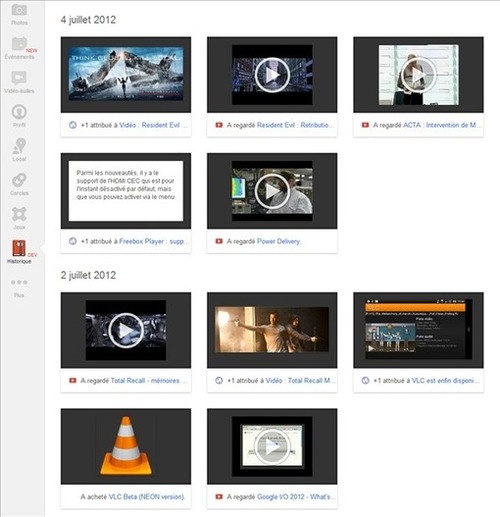
Task: Open Jeux in the sidebar
Action: [19, 218]
